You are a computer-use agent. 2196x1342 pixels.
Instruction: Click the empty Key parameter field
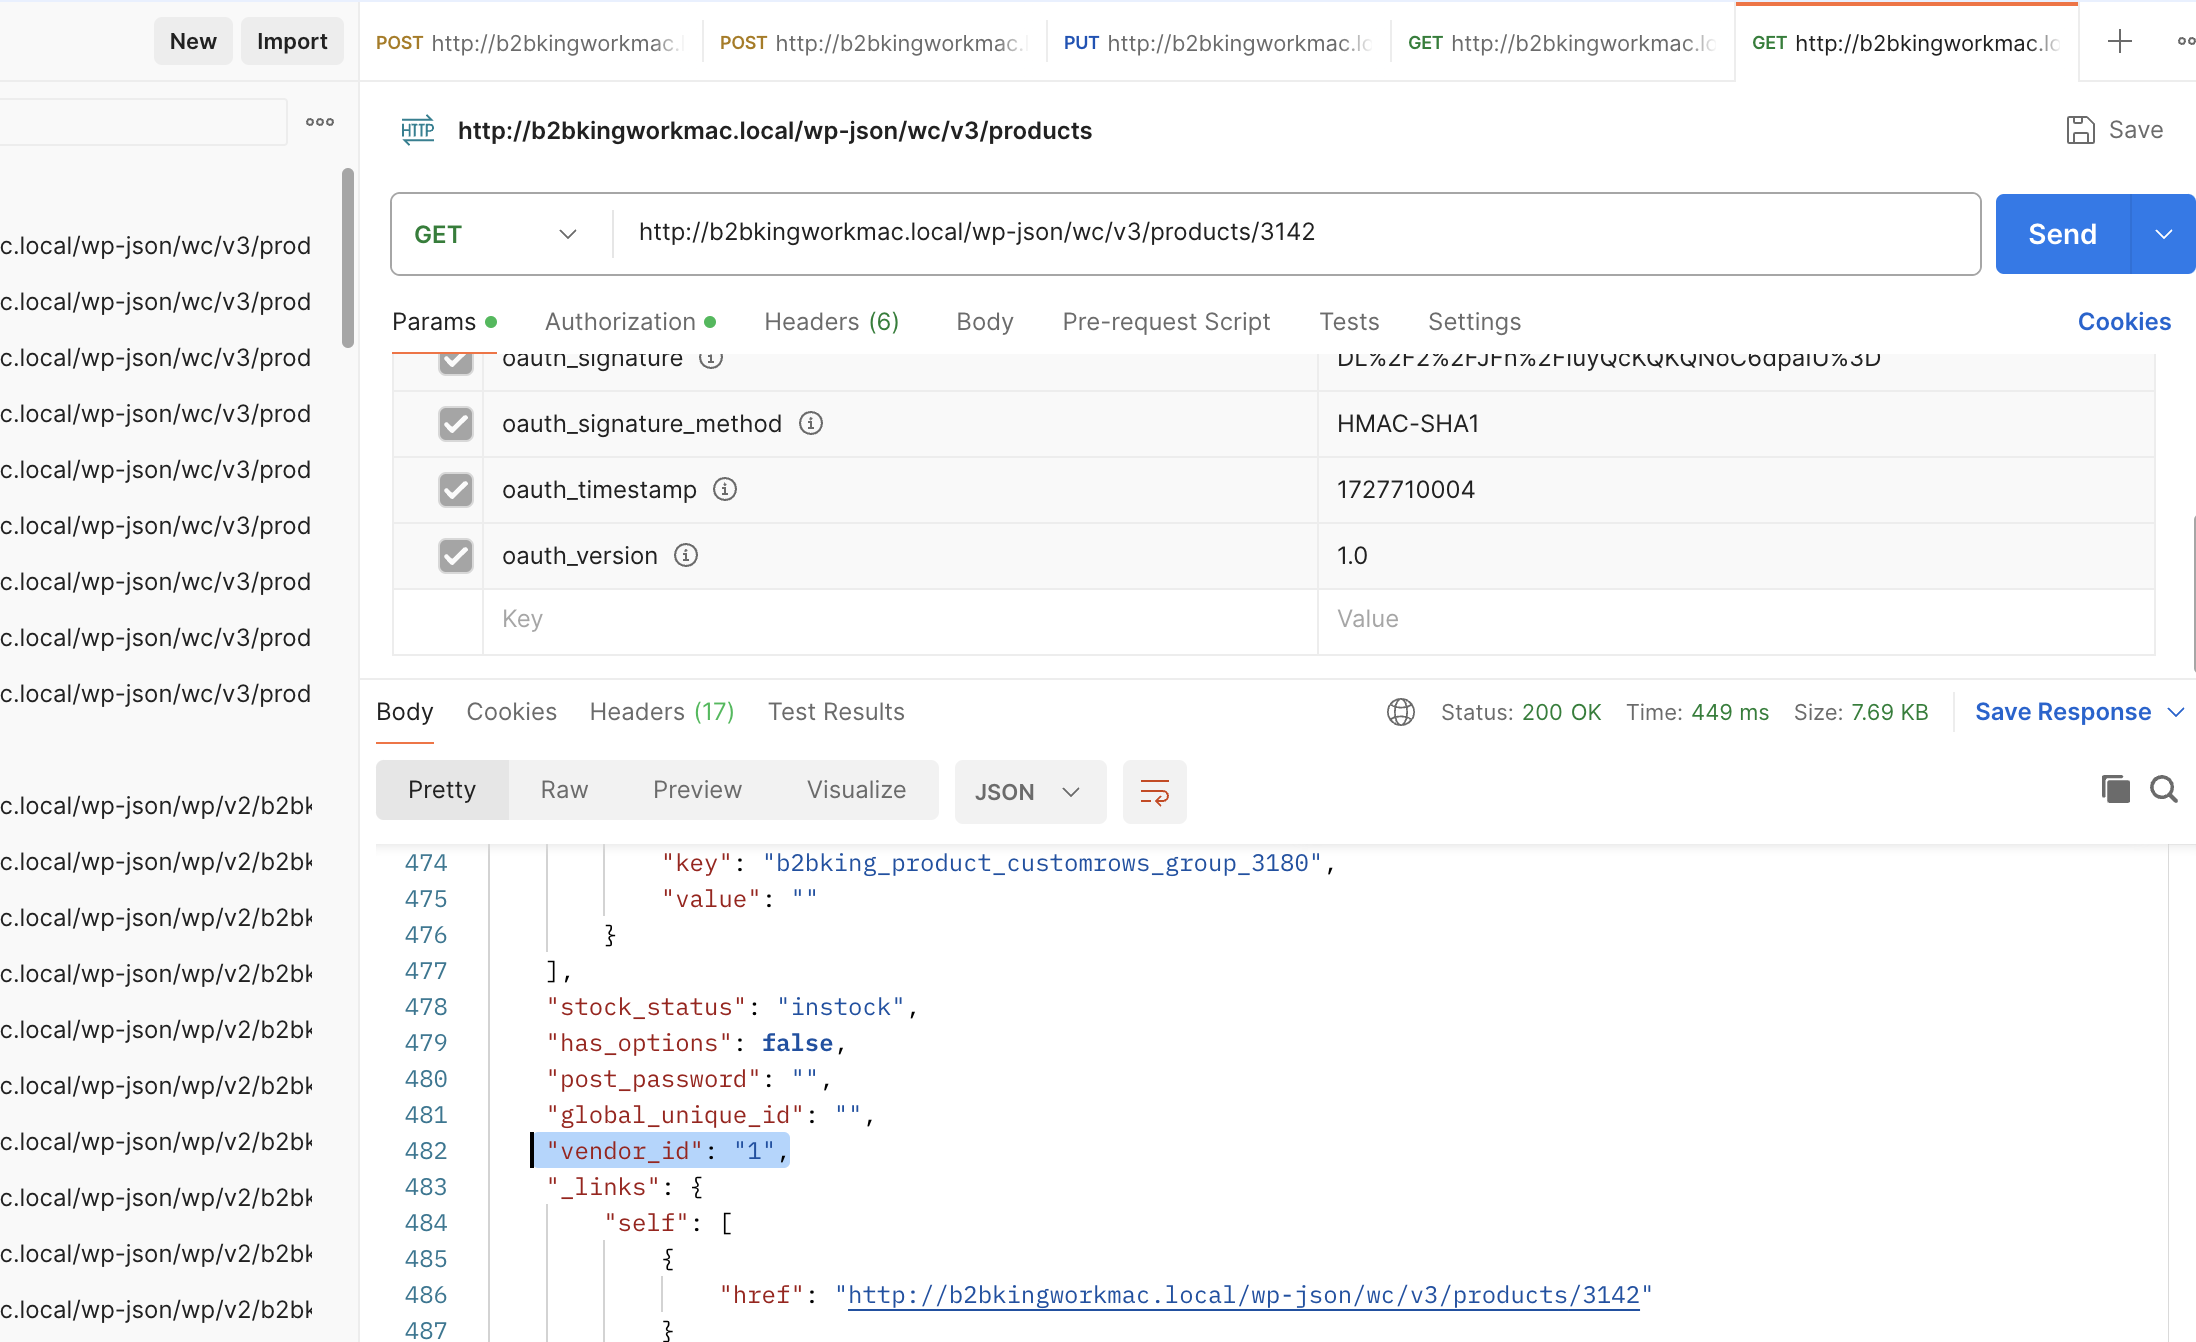(900, 619)
